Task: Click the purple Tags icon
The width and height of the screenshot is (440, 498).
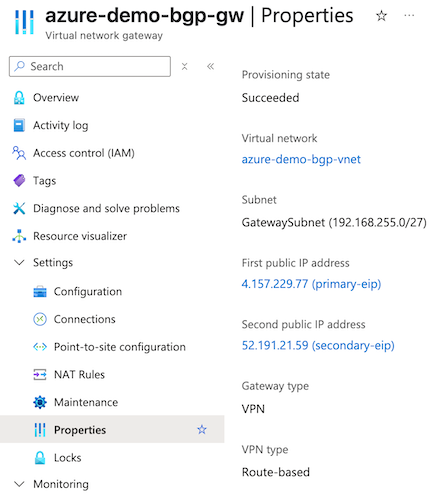Action: 19,181
